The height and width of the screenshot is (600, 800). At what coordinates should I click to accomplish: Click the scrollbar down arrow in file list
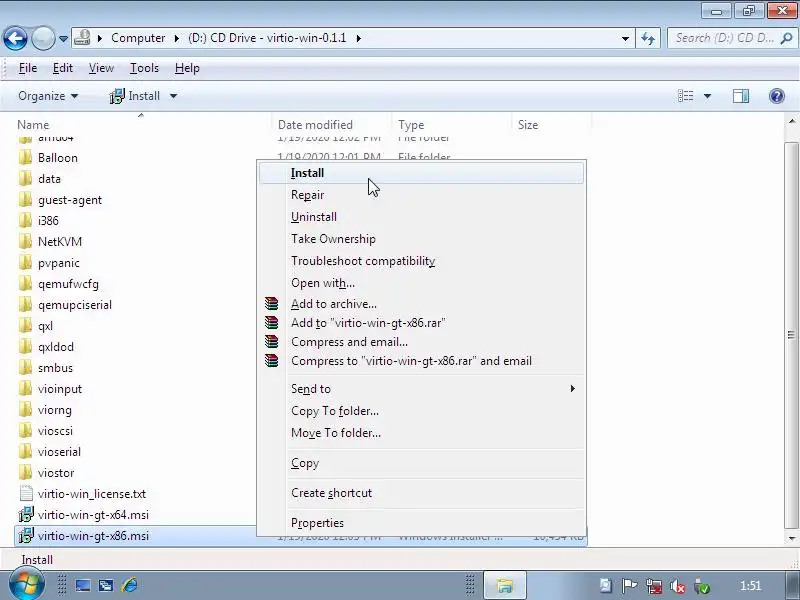tap(791, 538)
